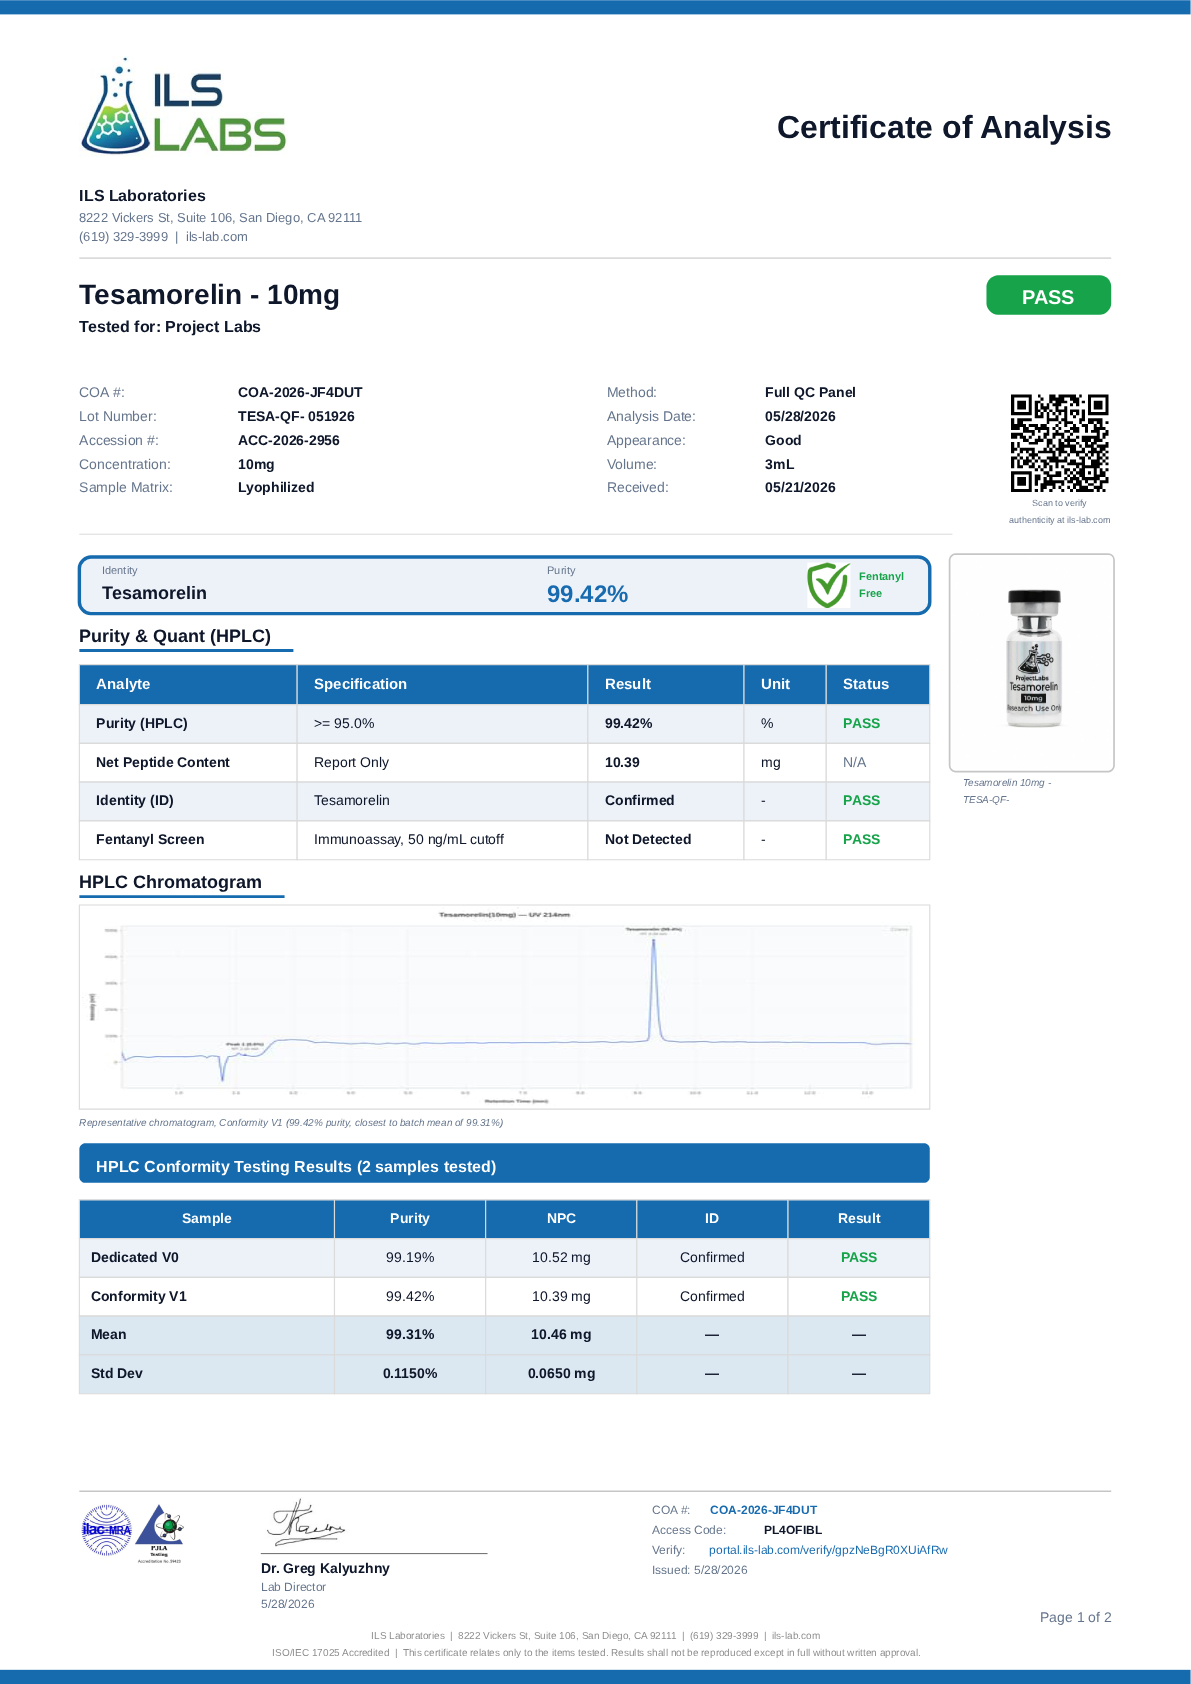Click the Identity (ID) row label

pyautogui.click(x=135, y=800)
